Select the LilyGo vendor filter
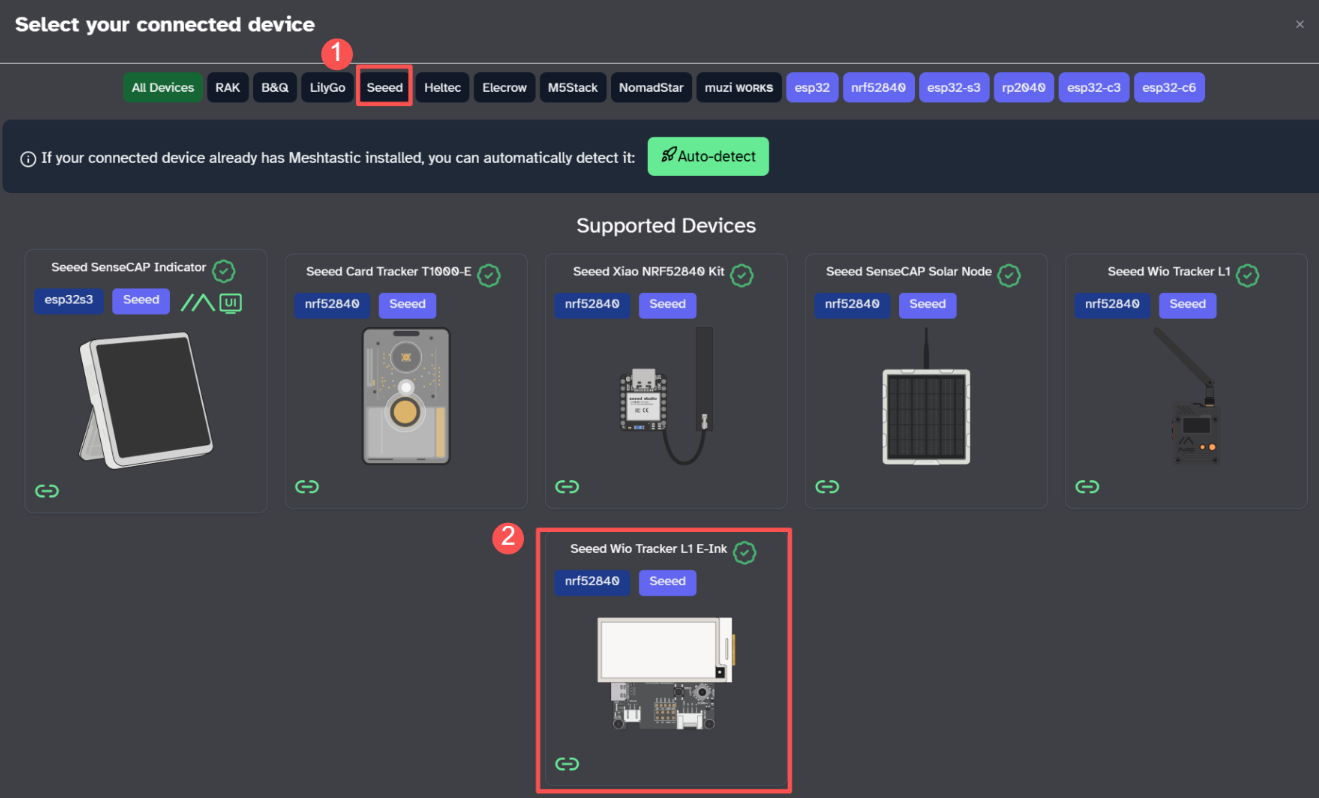 pyautogui.click(x=327, y=88)
